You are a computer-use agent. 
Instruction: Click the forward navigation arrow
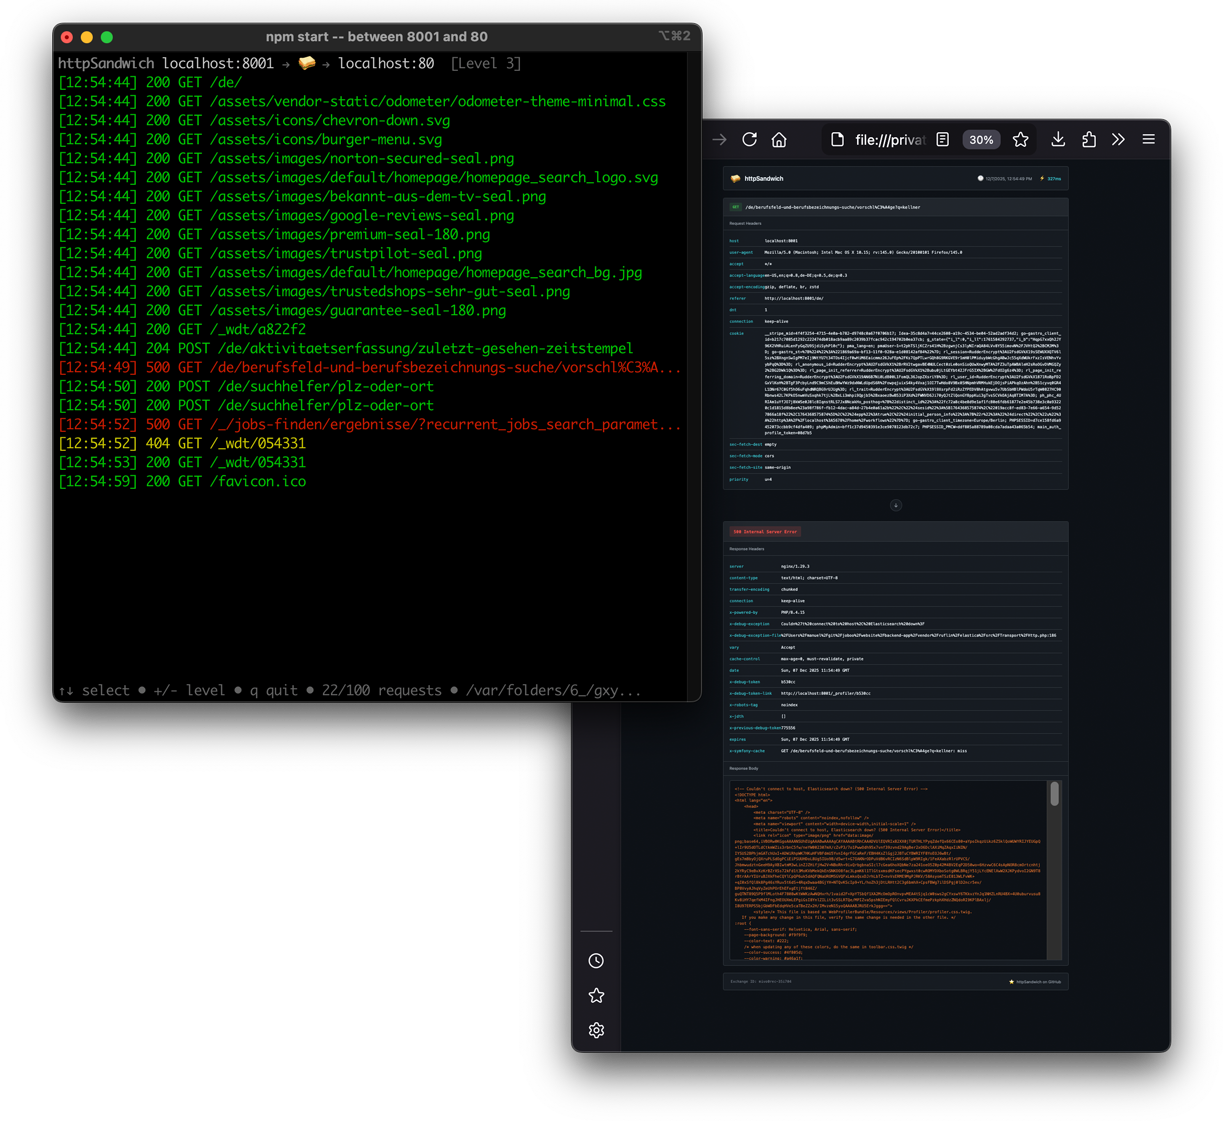(719, 140)
